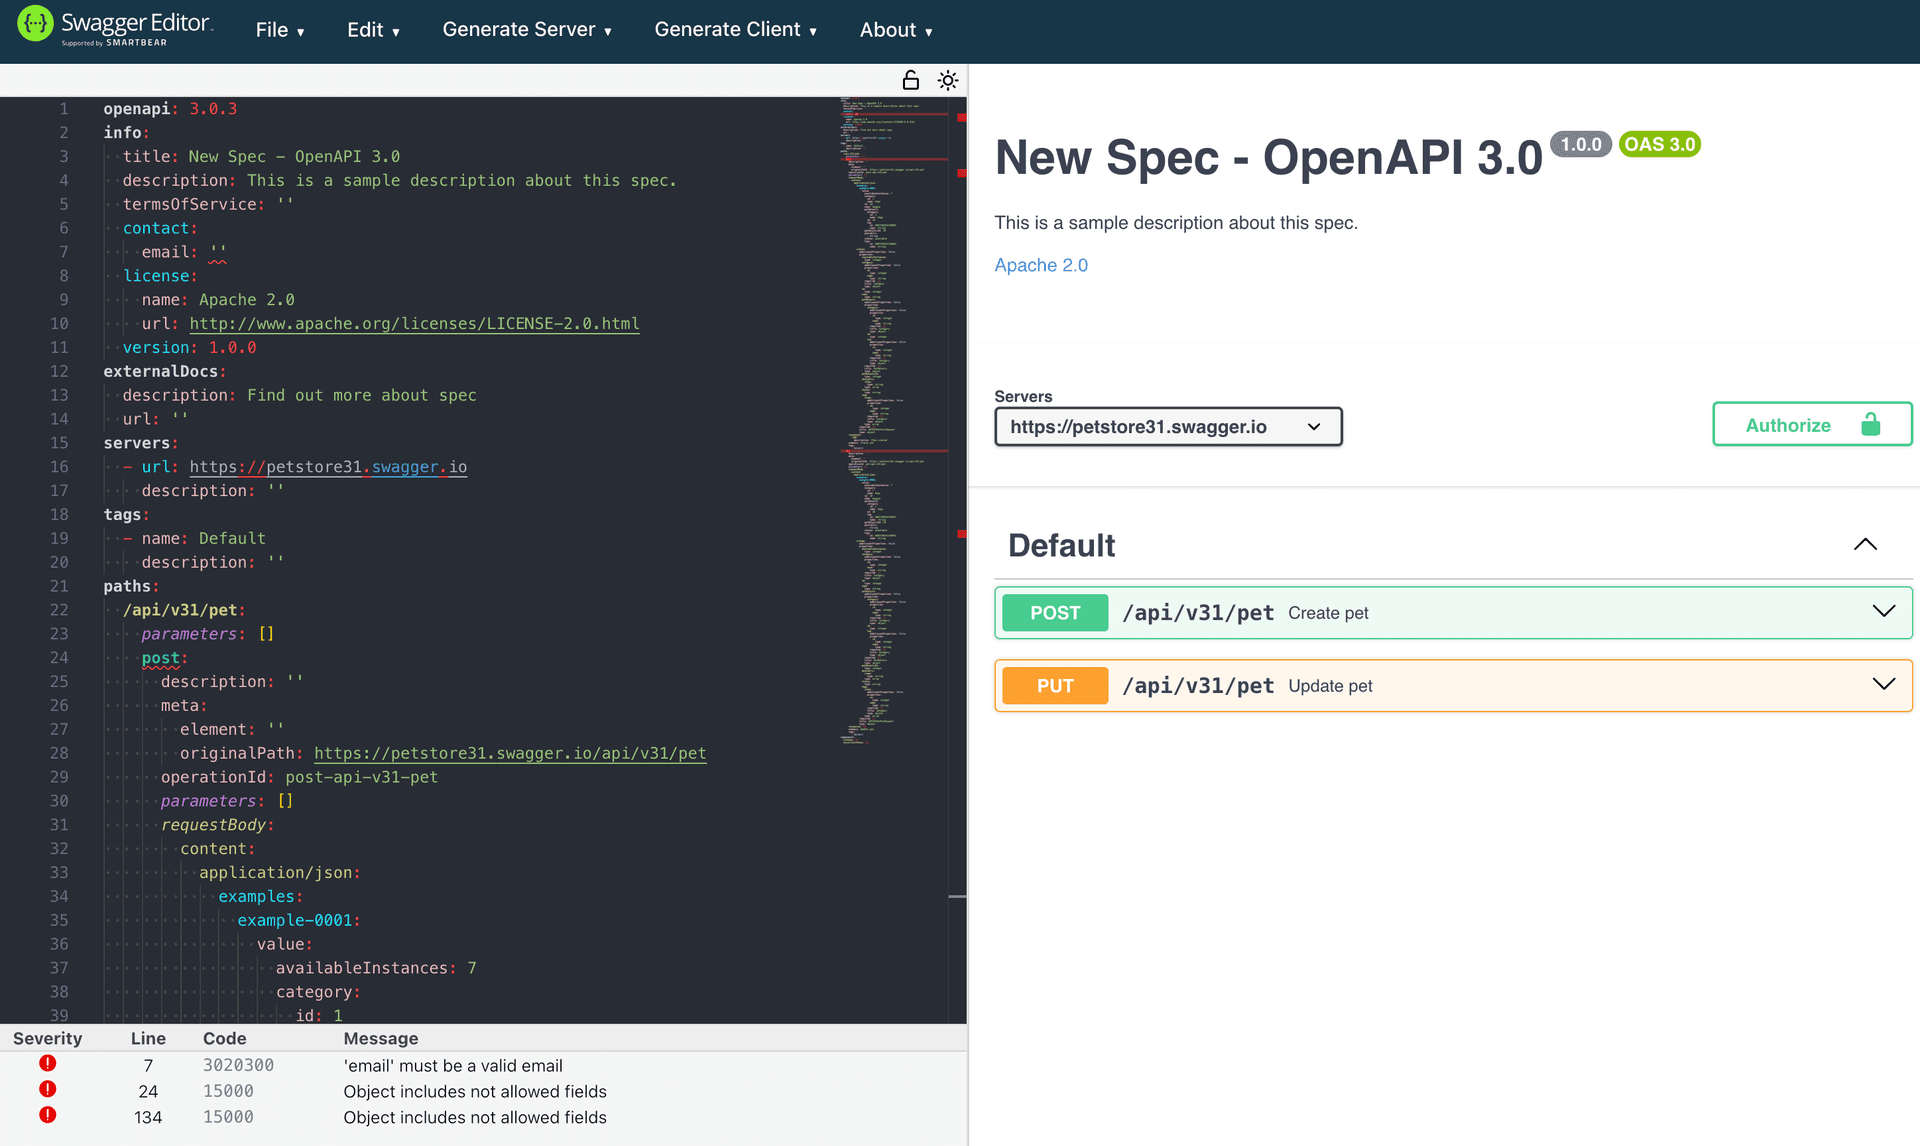Open the Apache 2.0 license link
The width and height of the screenshot is (1920, 1146).
click(1041, 265)
